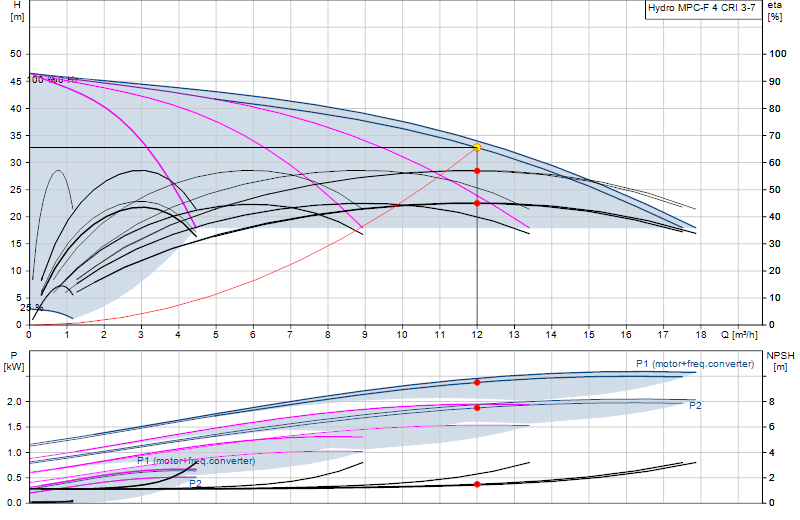Click the P2 label near lower-left curves
Viewport: 800px width, 520px height.
click(x=195, y=483)
